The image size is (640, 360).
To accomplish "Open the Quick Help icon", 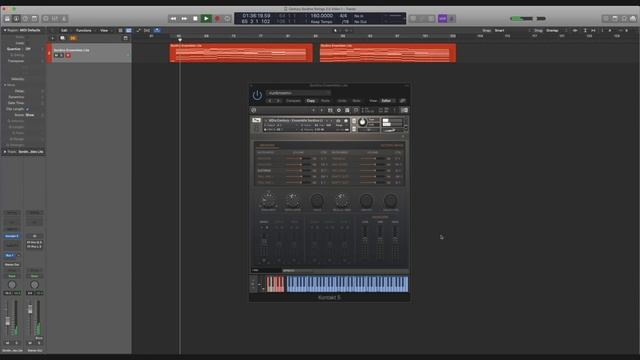I will 25,18.
